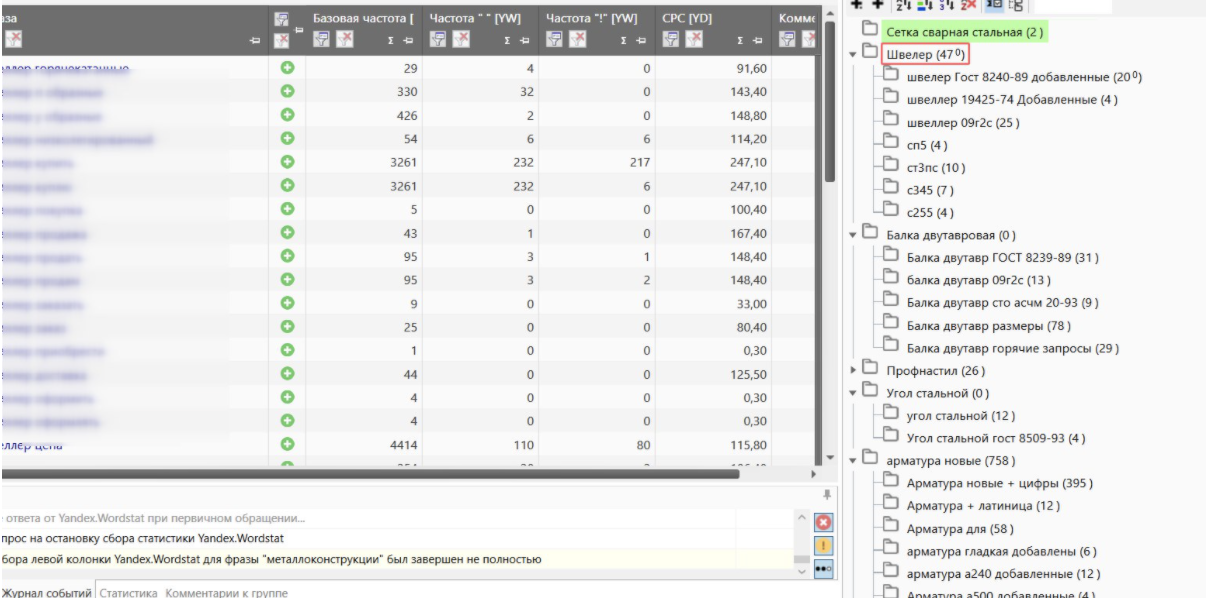Expand the Профнастил (26) group

coord(853,371)
